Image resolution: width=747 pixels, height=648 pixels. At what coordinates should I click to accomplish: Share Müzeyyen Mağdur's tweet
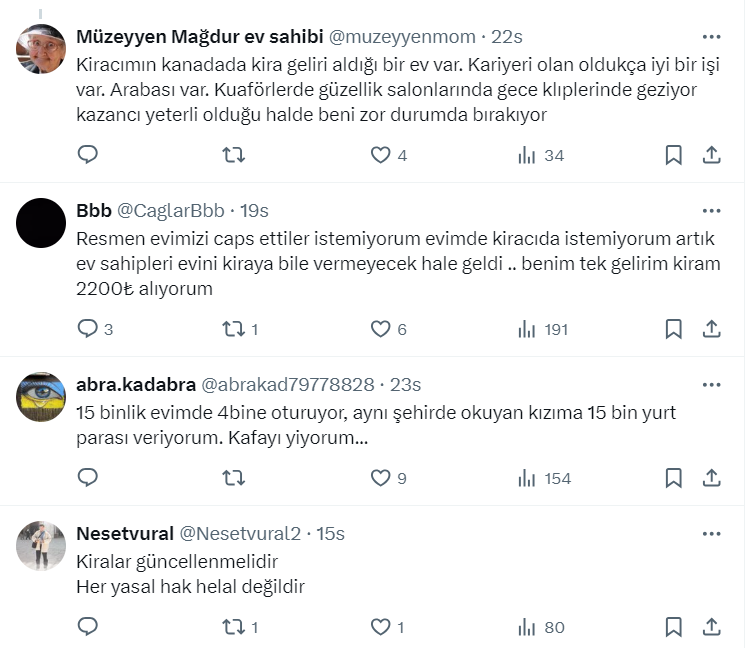tap(712, 155)
